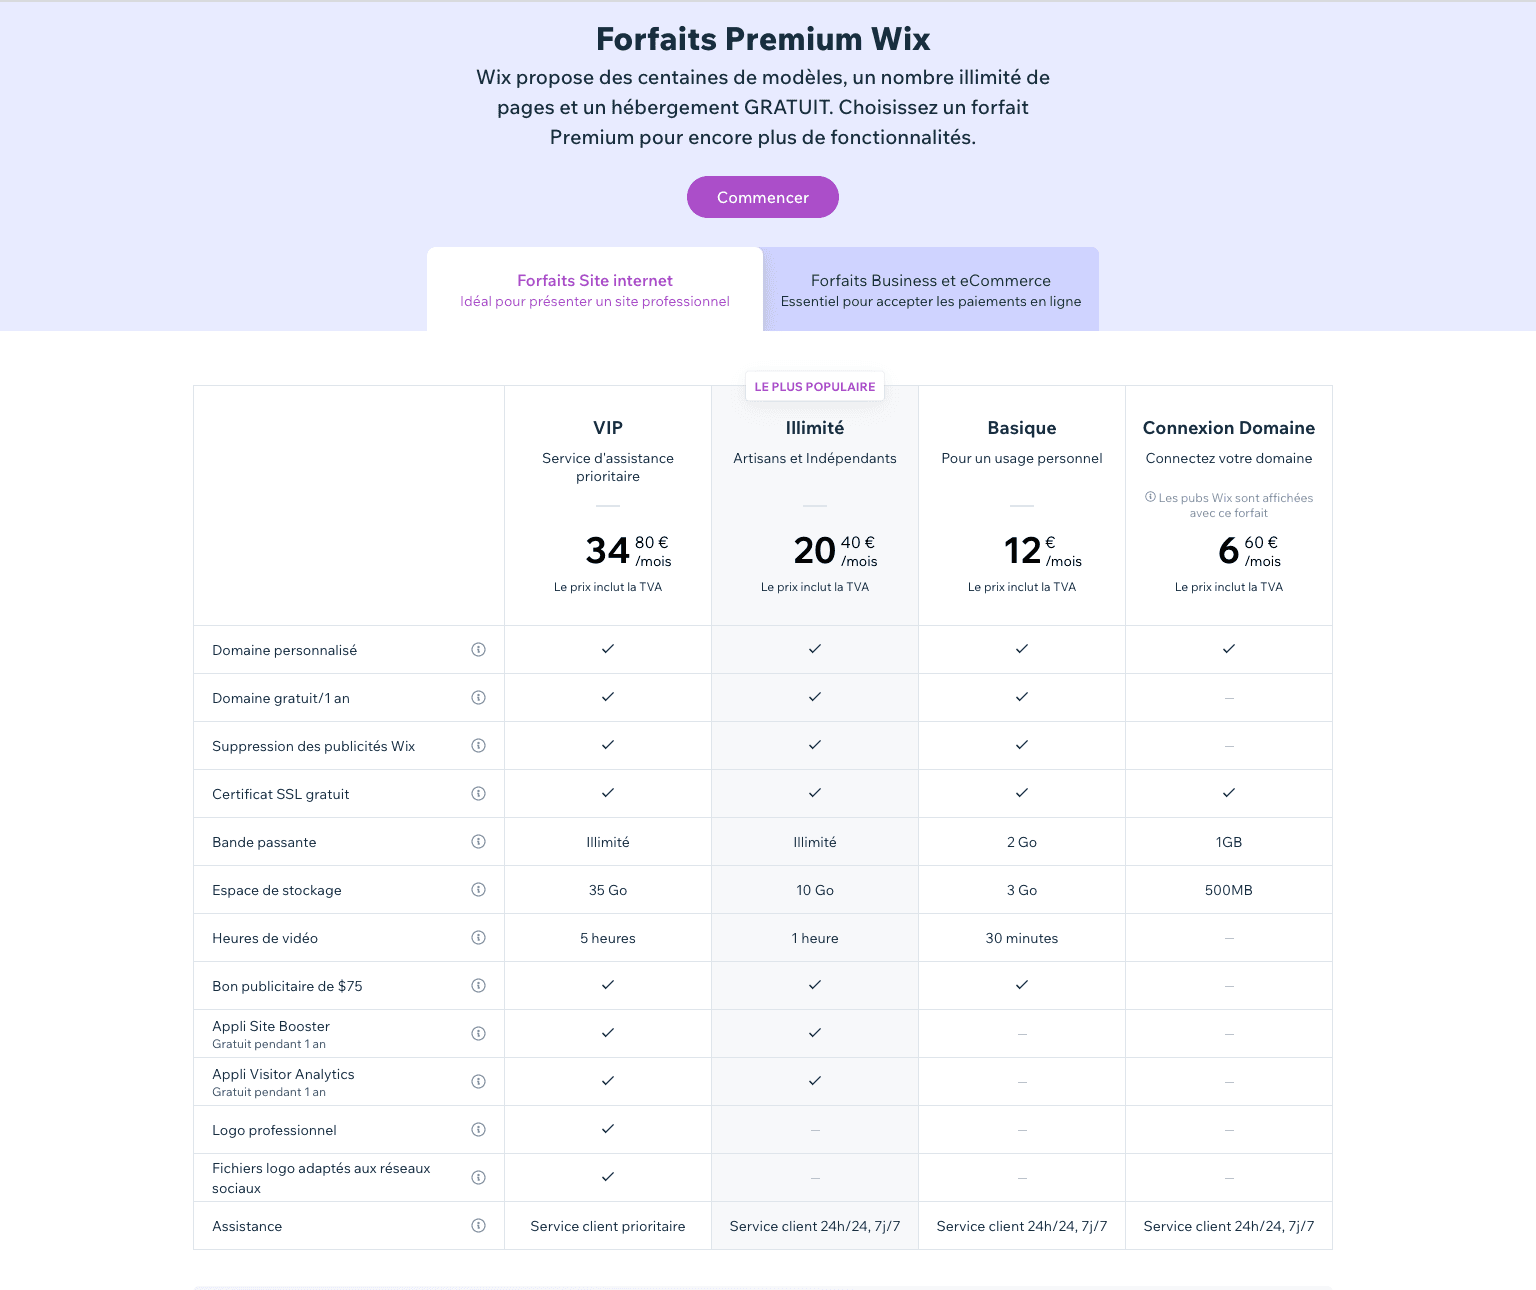Open info icon beside Domaine gratuit/1 an
Screen dimensions: 1536x1290
pos(478,698)
